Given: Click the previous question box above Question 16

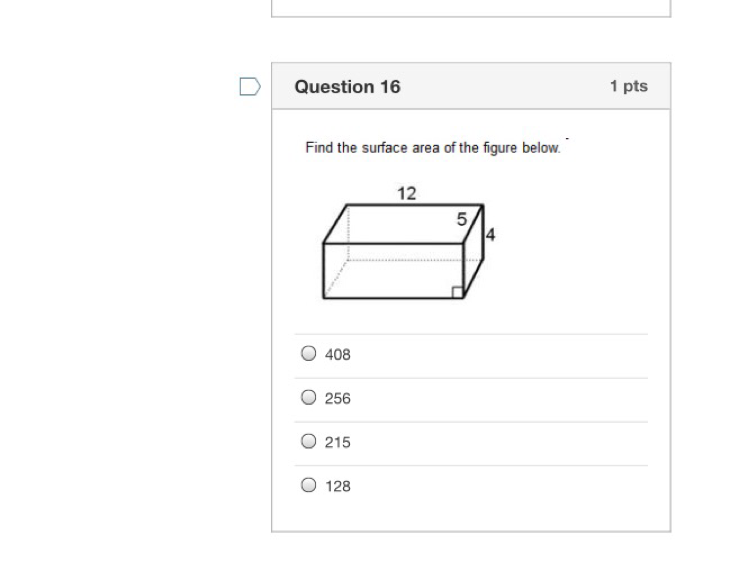Looking at the screenshot, I should click(470, 8).
